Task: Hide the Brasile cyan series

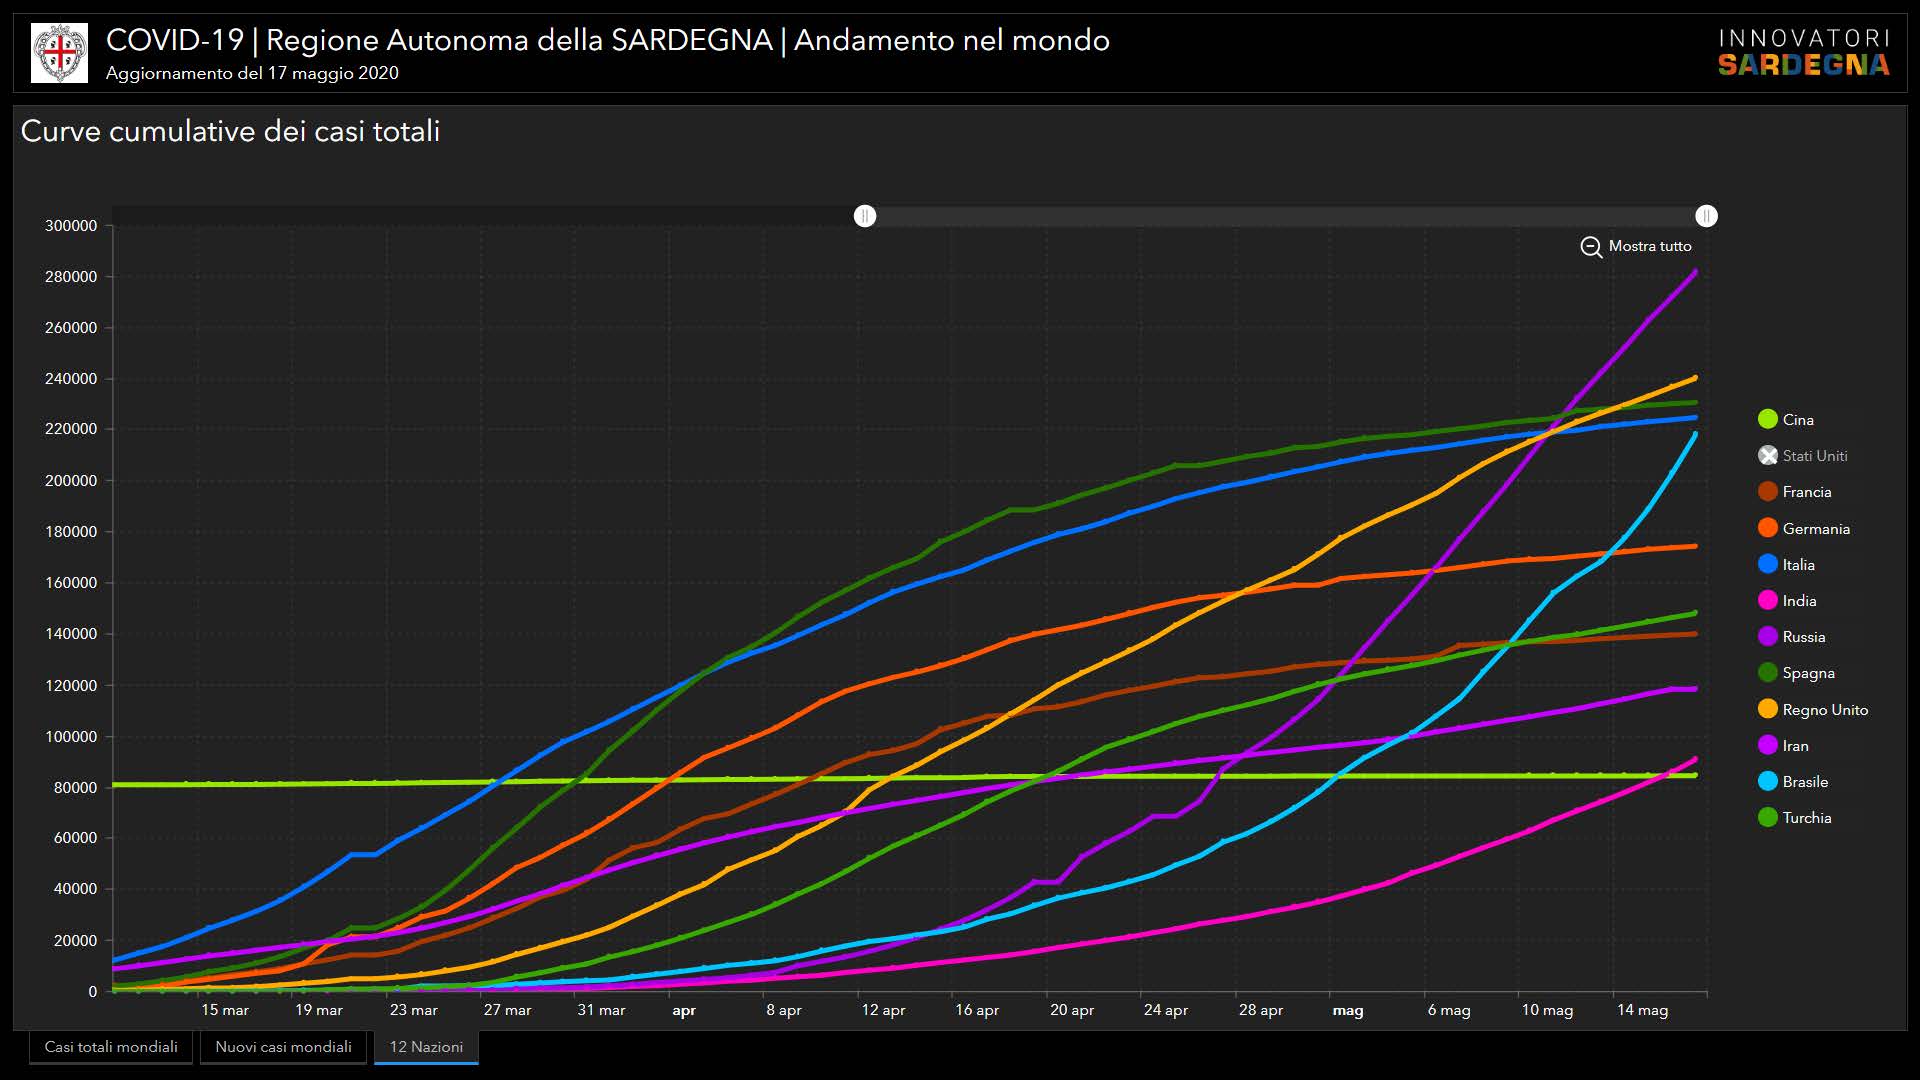Action: pos(1768,782)
